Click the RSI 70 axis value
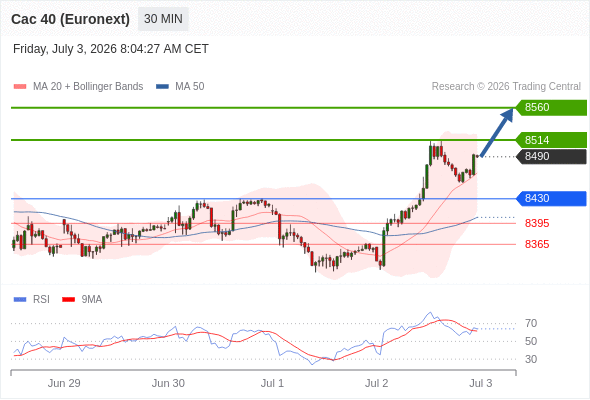The height and width of the screenshot is (400, 590). [x=531, y=323]
